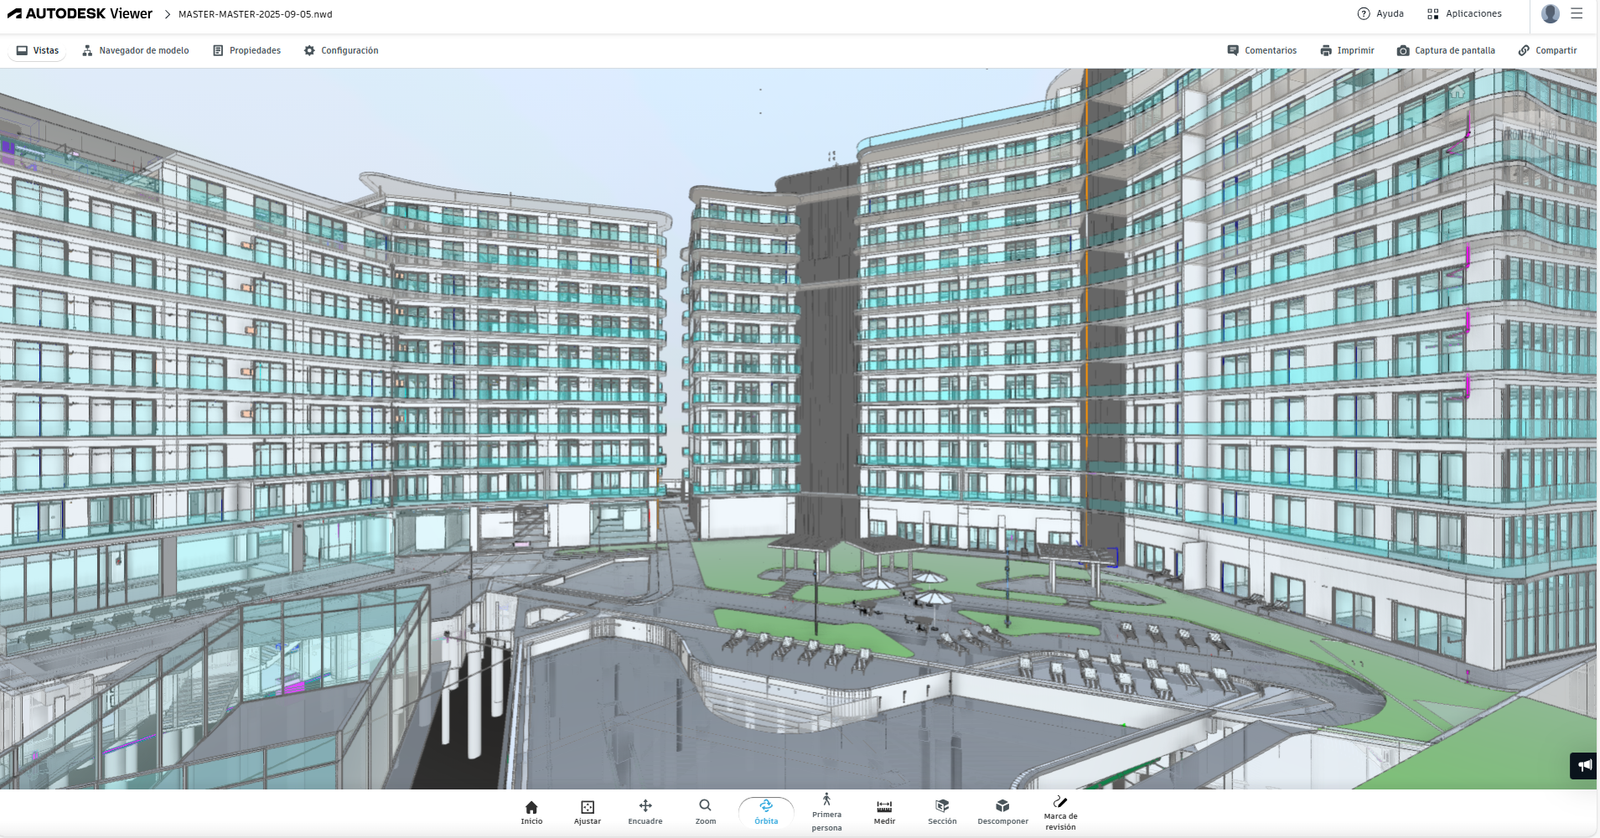Take a Captura de pantalla

tap(1446, 50)
